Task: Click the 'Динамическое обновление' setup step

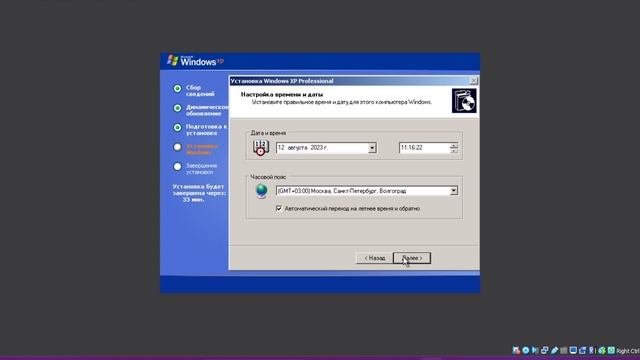Action: coord(207,110)
